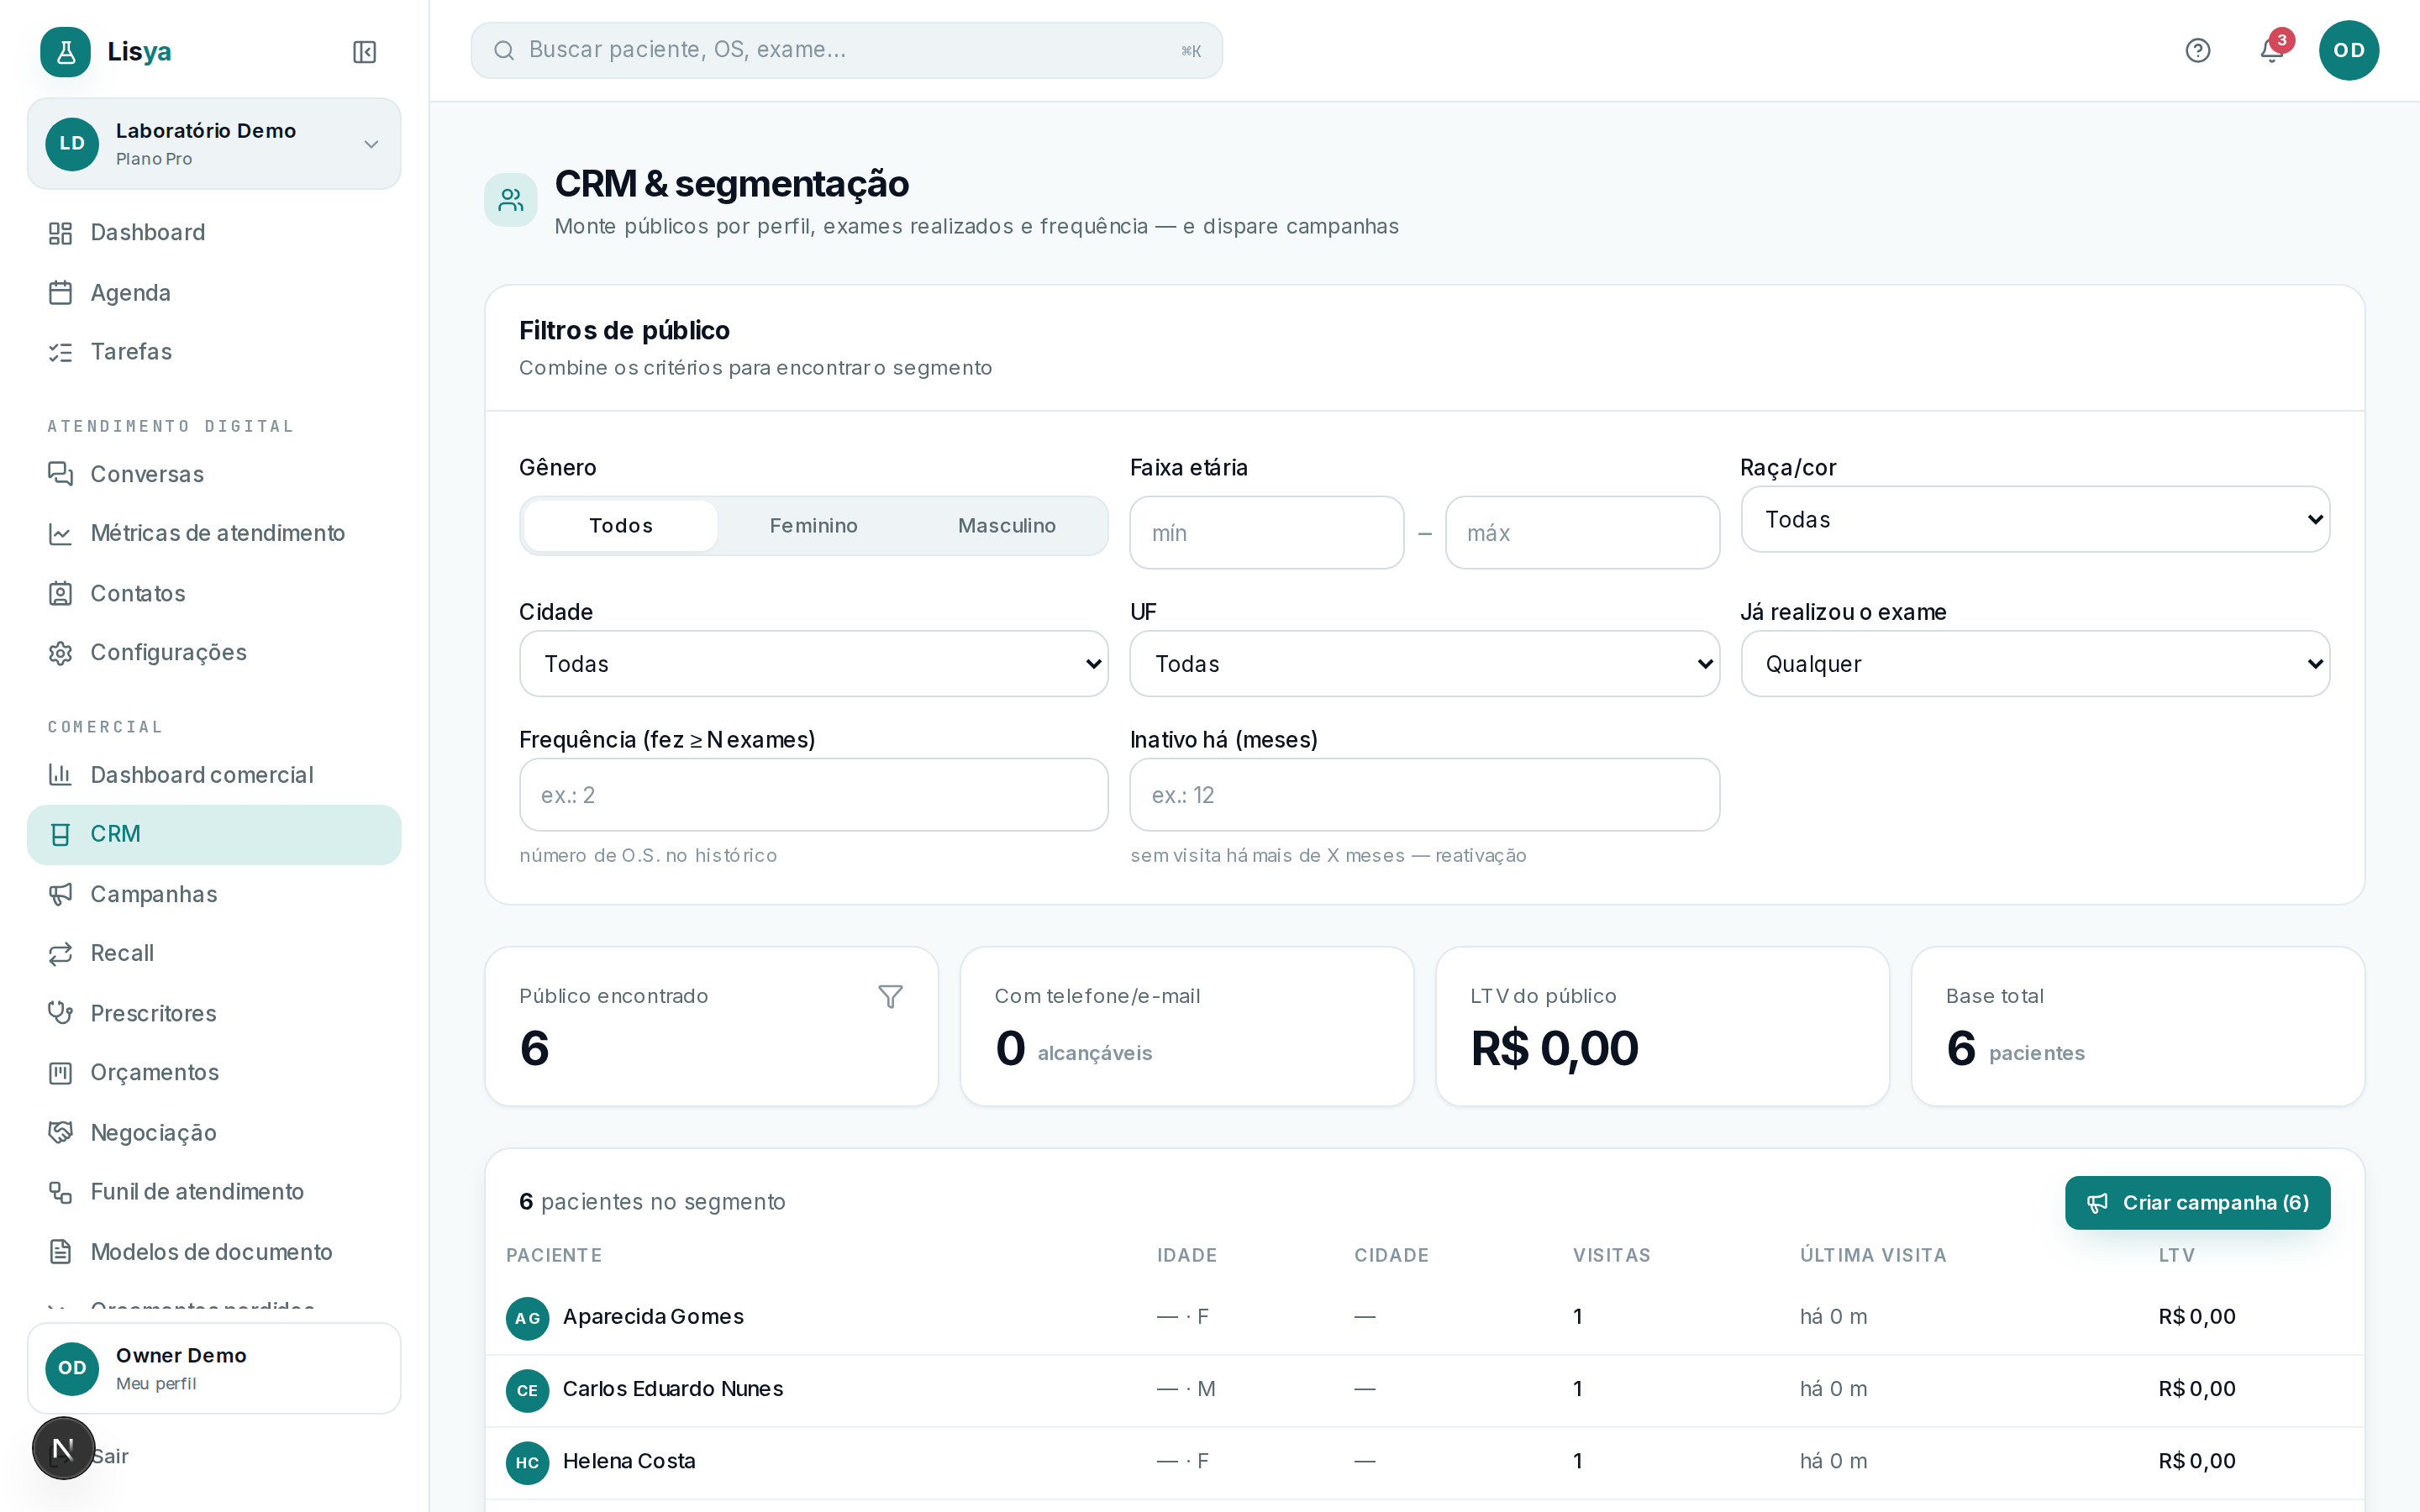Open the notifications bell icon
Viewport: 2420px width, 1512px height.
click(2271, 50)
